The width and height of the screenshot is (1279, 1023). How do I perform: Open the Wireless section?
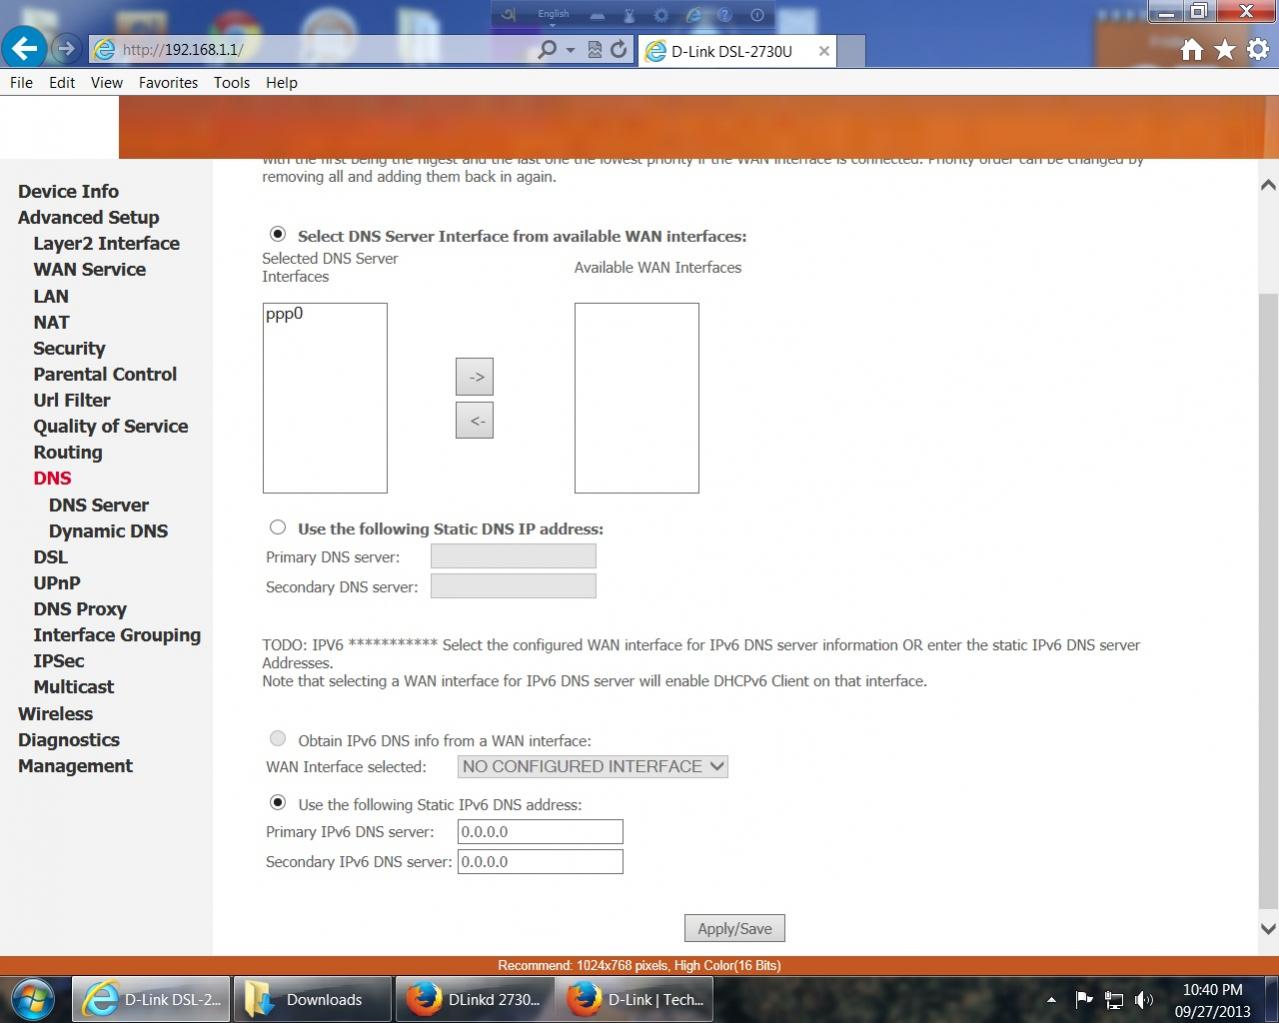pyautogui.click(x=55, y=715)
